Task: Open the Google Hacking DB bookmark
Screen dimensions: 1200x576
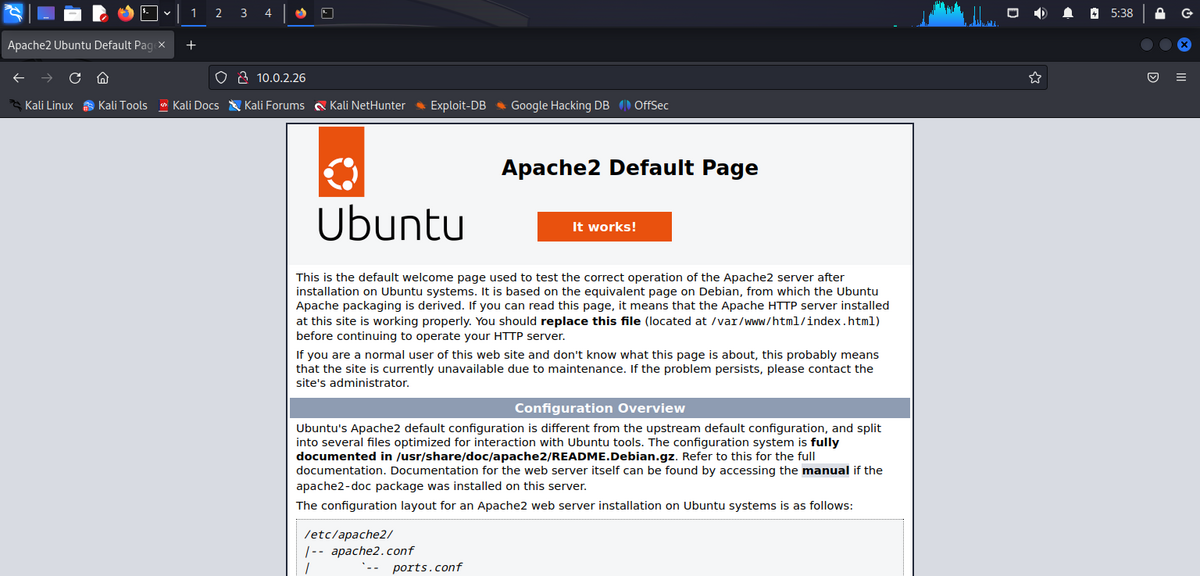Action: click(552, 105)
